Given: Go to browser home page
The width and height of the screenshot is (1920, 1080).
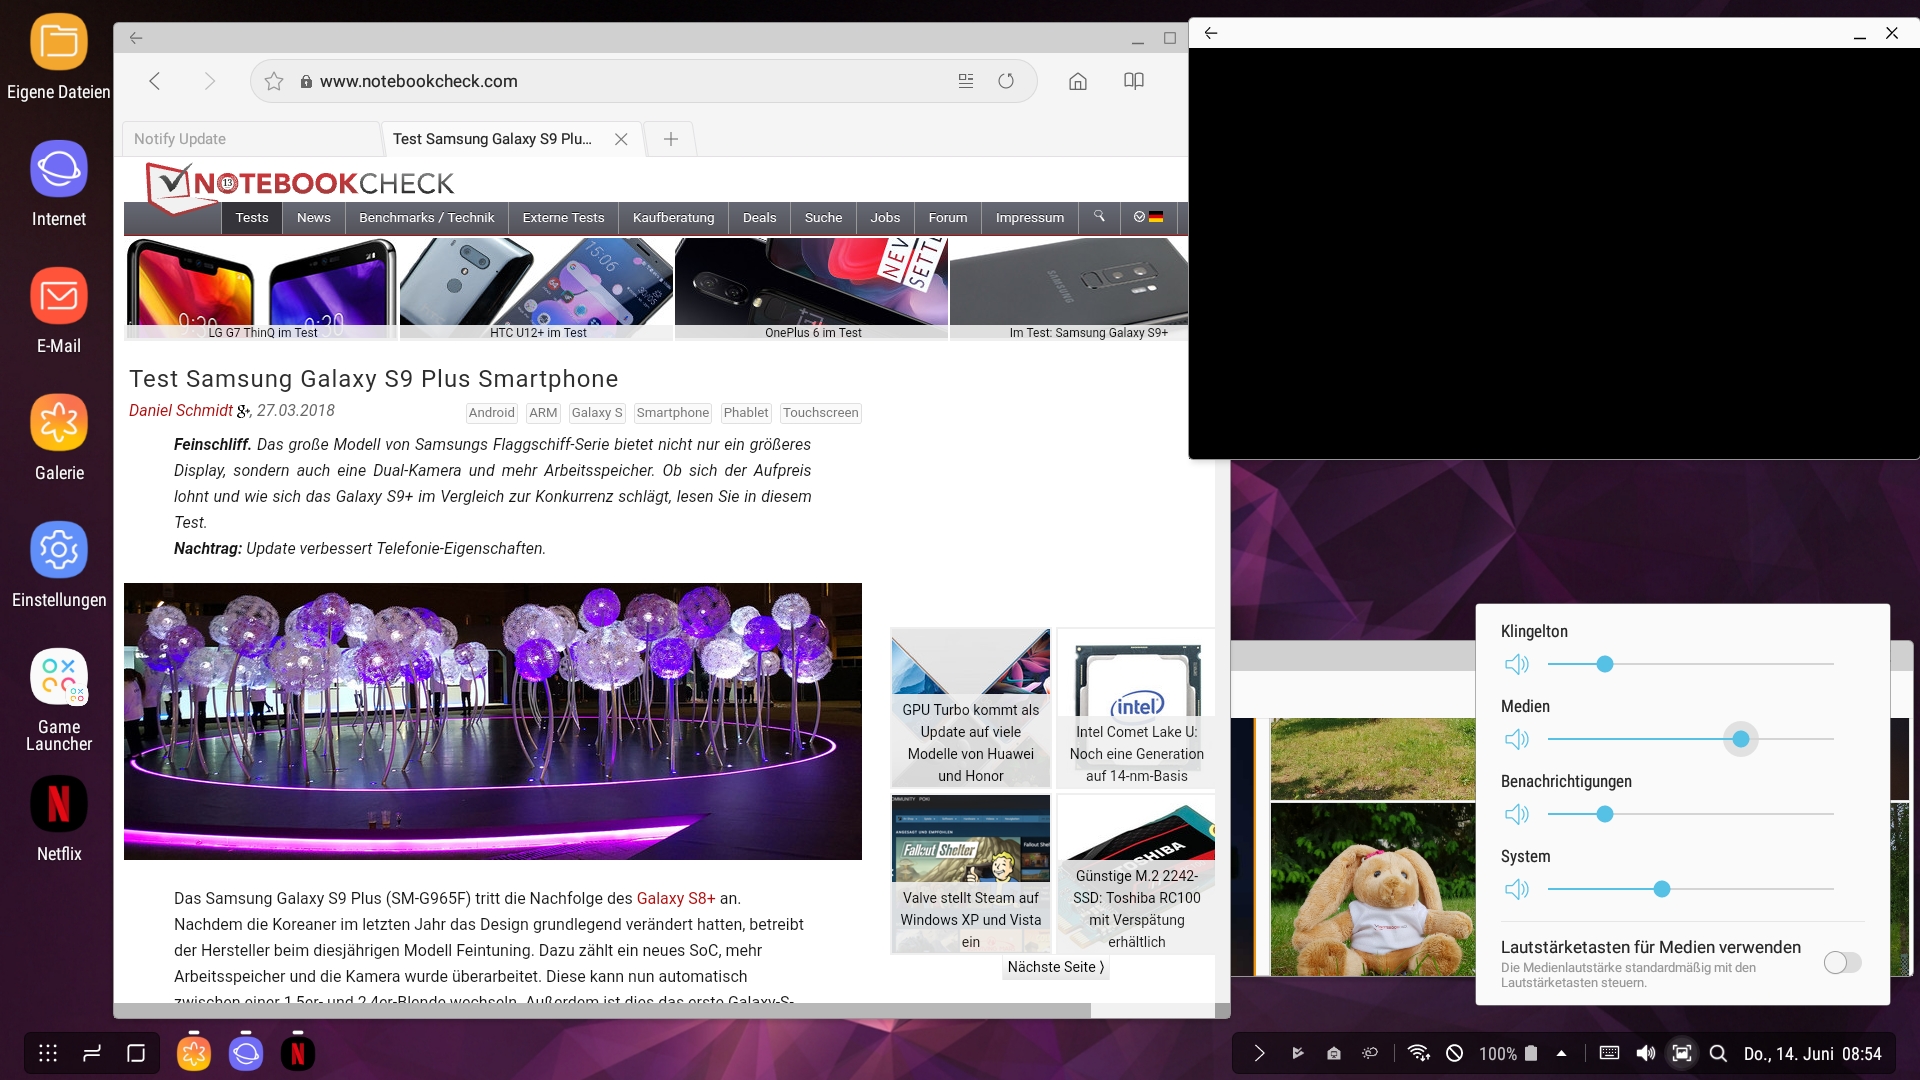Looking at the screenshot, I should click(1078, 81).
